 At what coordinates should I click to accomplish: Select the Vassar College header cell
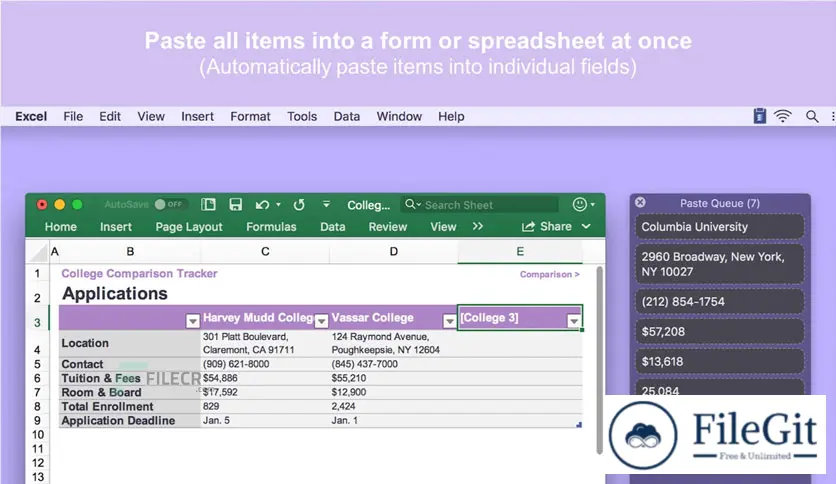(x=393, y=318)
